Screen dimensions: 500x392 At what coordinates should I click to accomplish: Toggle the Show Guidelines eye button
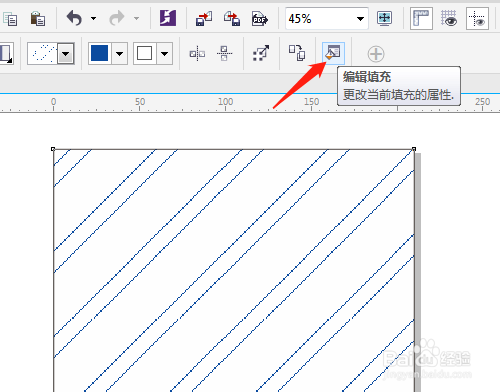pos(477,18)
